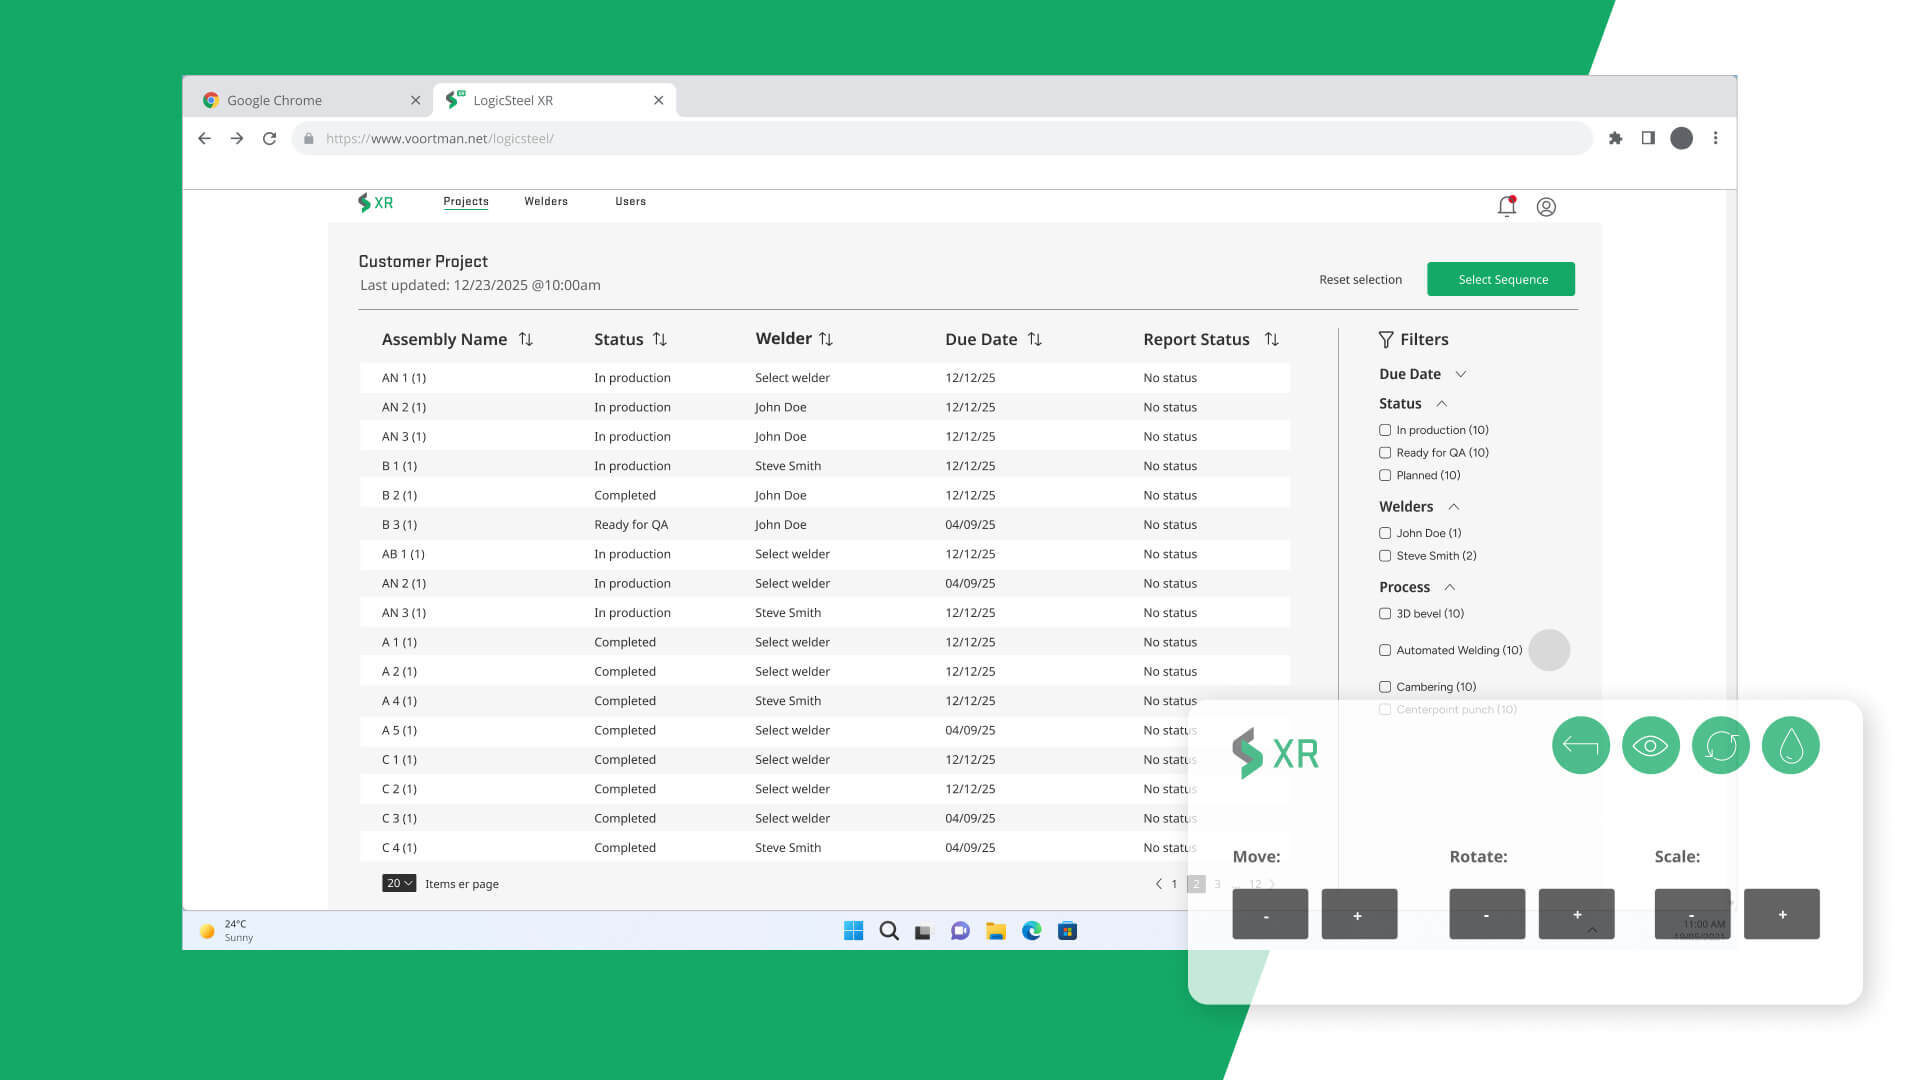Screen dimensions: 1920x1080
Task: Open the chat app on taskbar
Action: pos(960,931)
